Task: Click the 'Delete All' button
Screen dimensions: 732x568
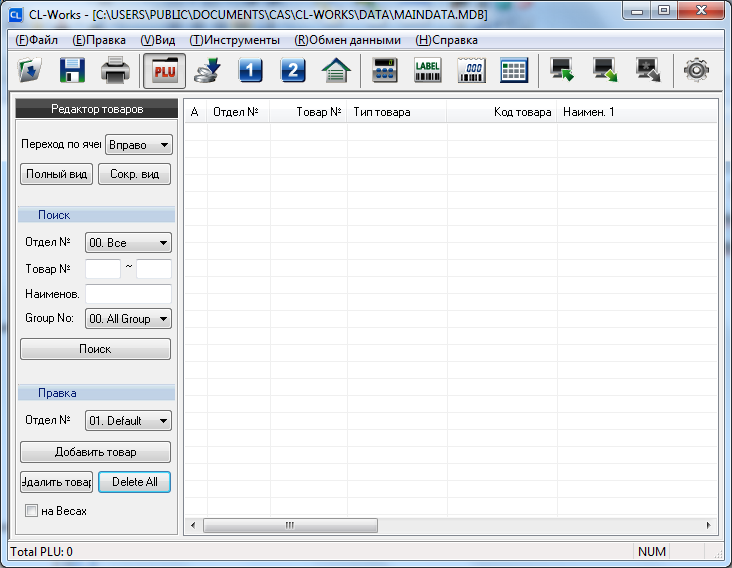Action: point(134,482)
